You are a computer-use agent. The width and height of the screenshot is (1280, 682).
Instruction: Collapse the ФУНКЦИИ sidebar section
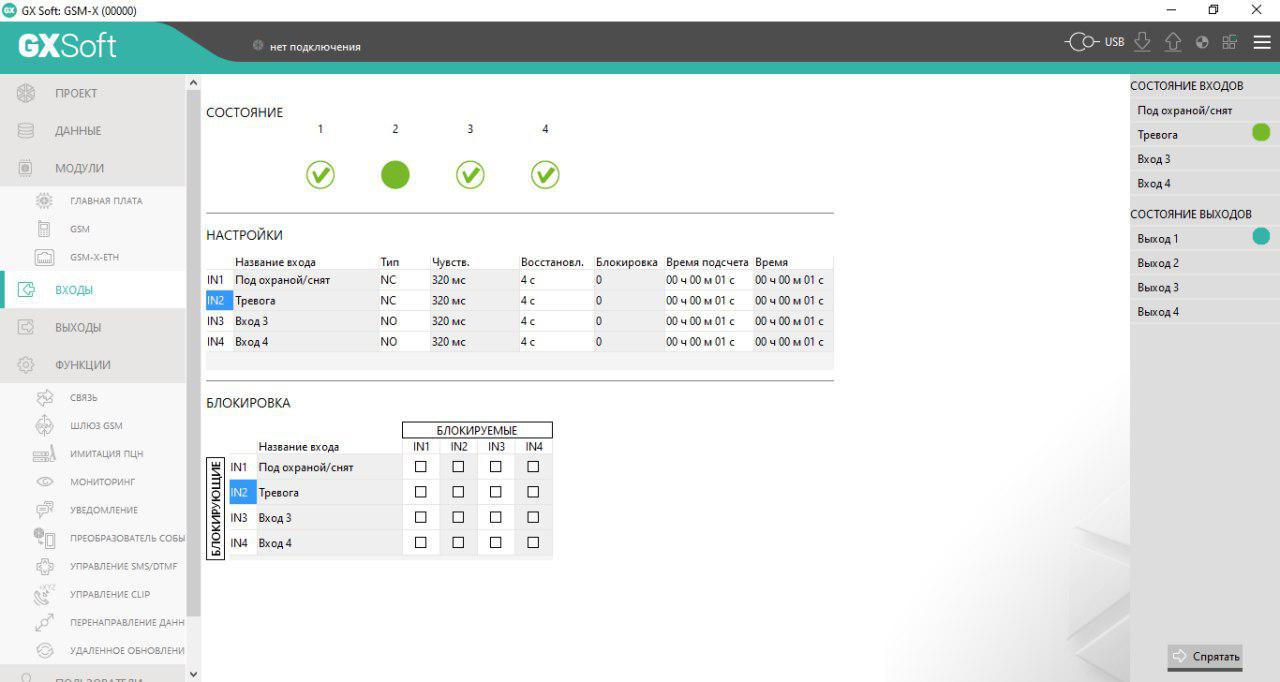[x=93, y=365]
